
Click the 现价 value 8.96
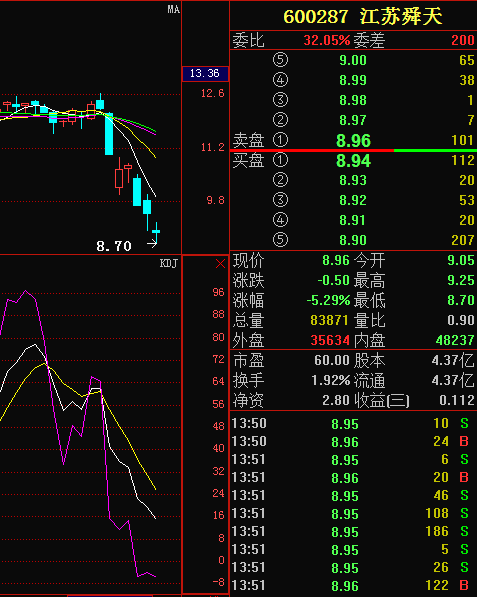(x=336, y=260)
